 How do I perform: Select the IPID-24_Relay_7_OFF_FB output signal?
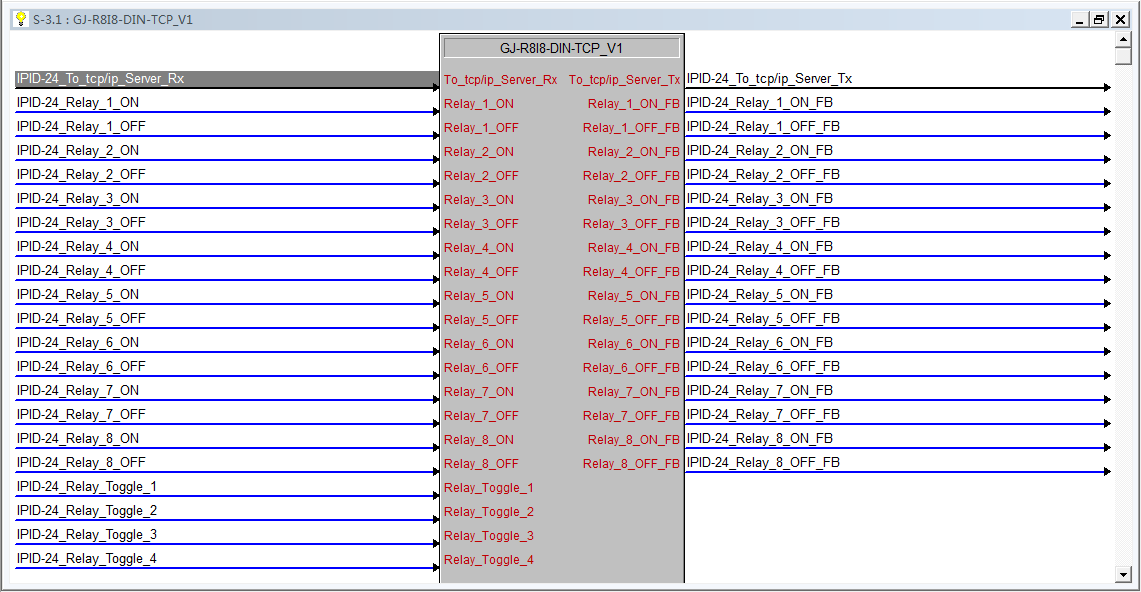pos(897,415)
